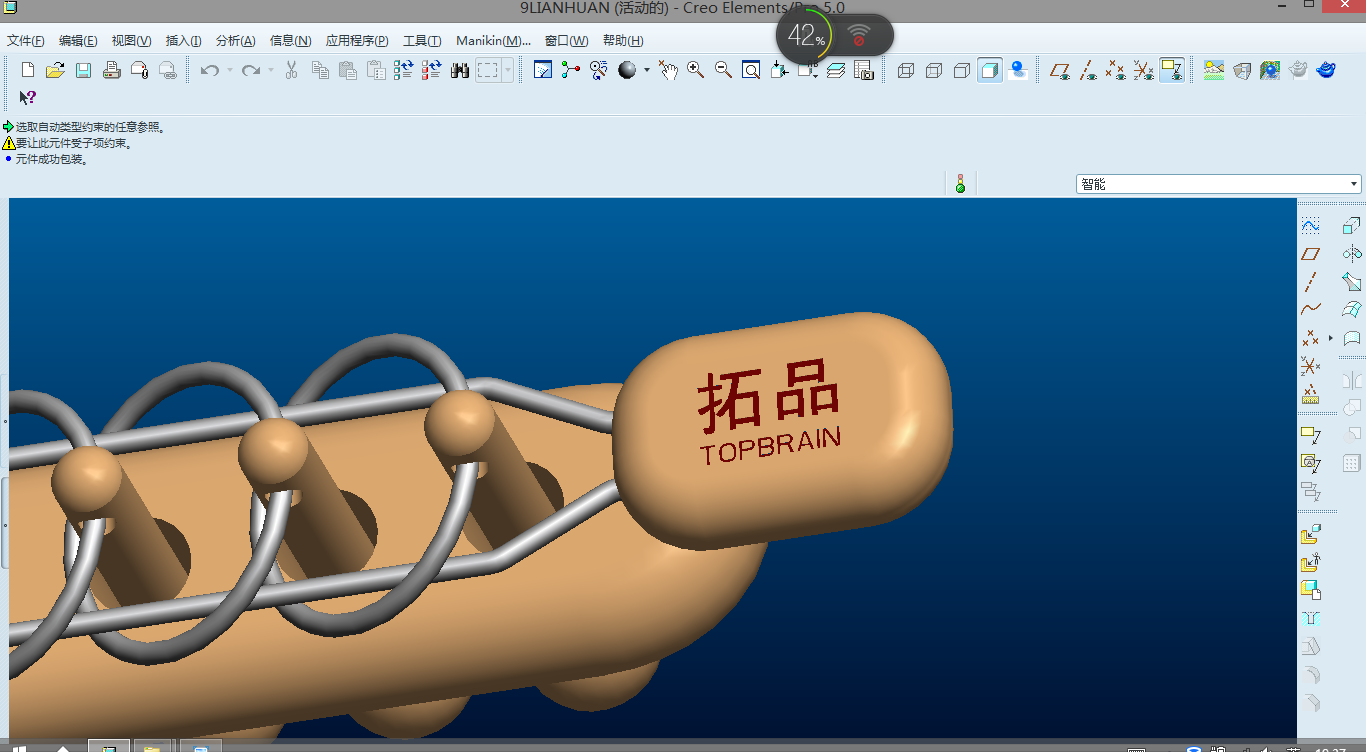Screen dimensions: 1366x752
Task: Toggle coordinate systems display
Action: pos(1144,70)
